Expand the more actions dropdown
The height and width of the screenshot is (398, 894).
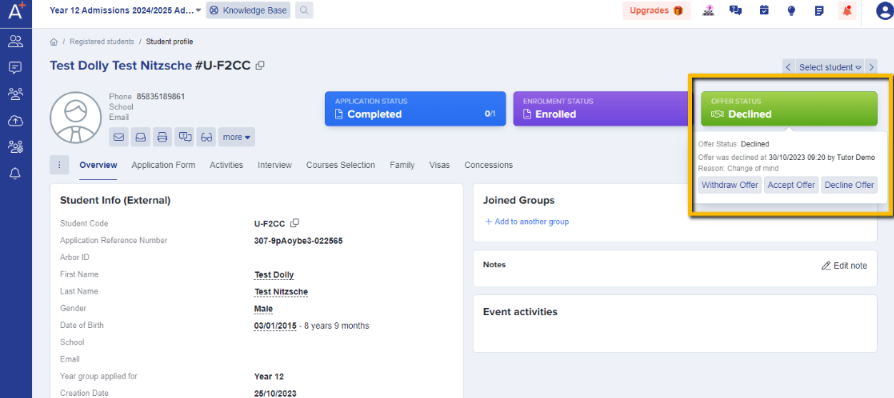[x=236, y=137]
